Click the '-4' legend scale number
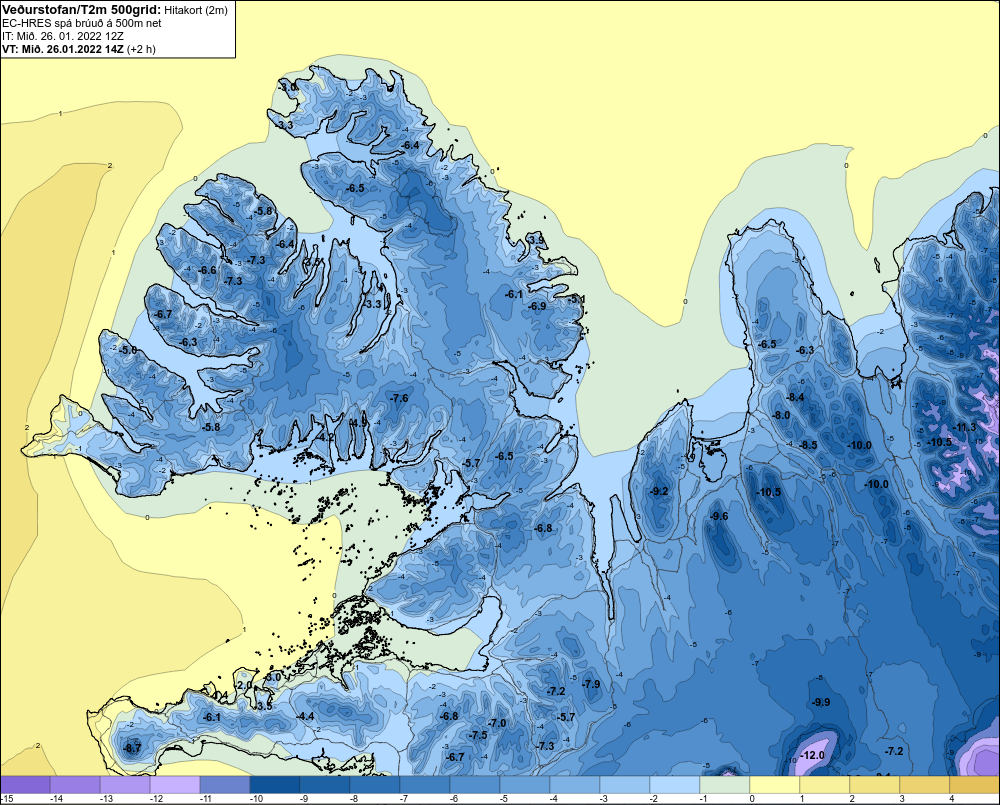 pyautogui.click(x=555, y=799)
